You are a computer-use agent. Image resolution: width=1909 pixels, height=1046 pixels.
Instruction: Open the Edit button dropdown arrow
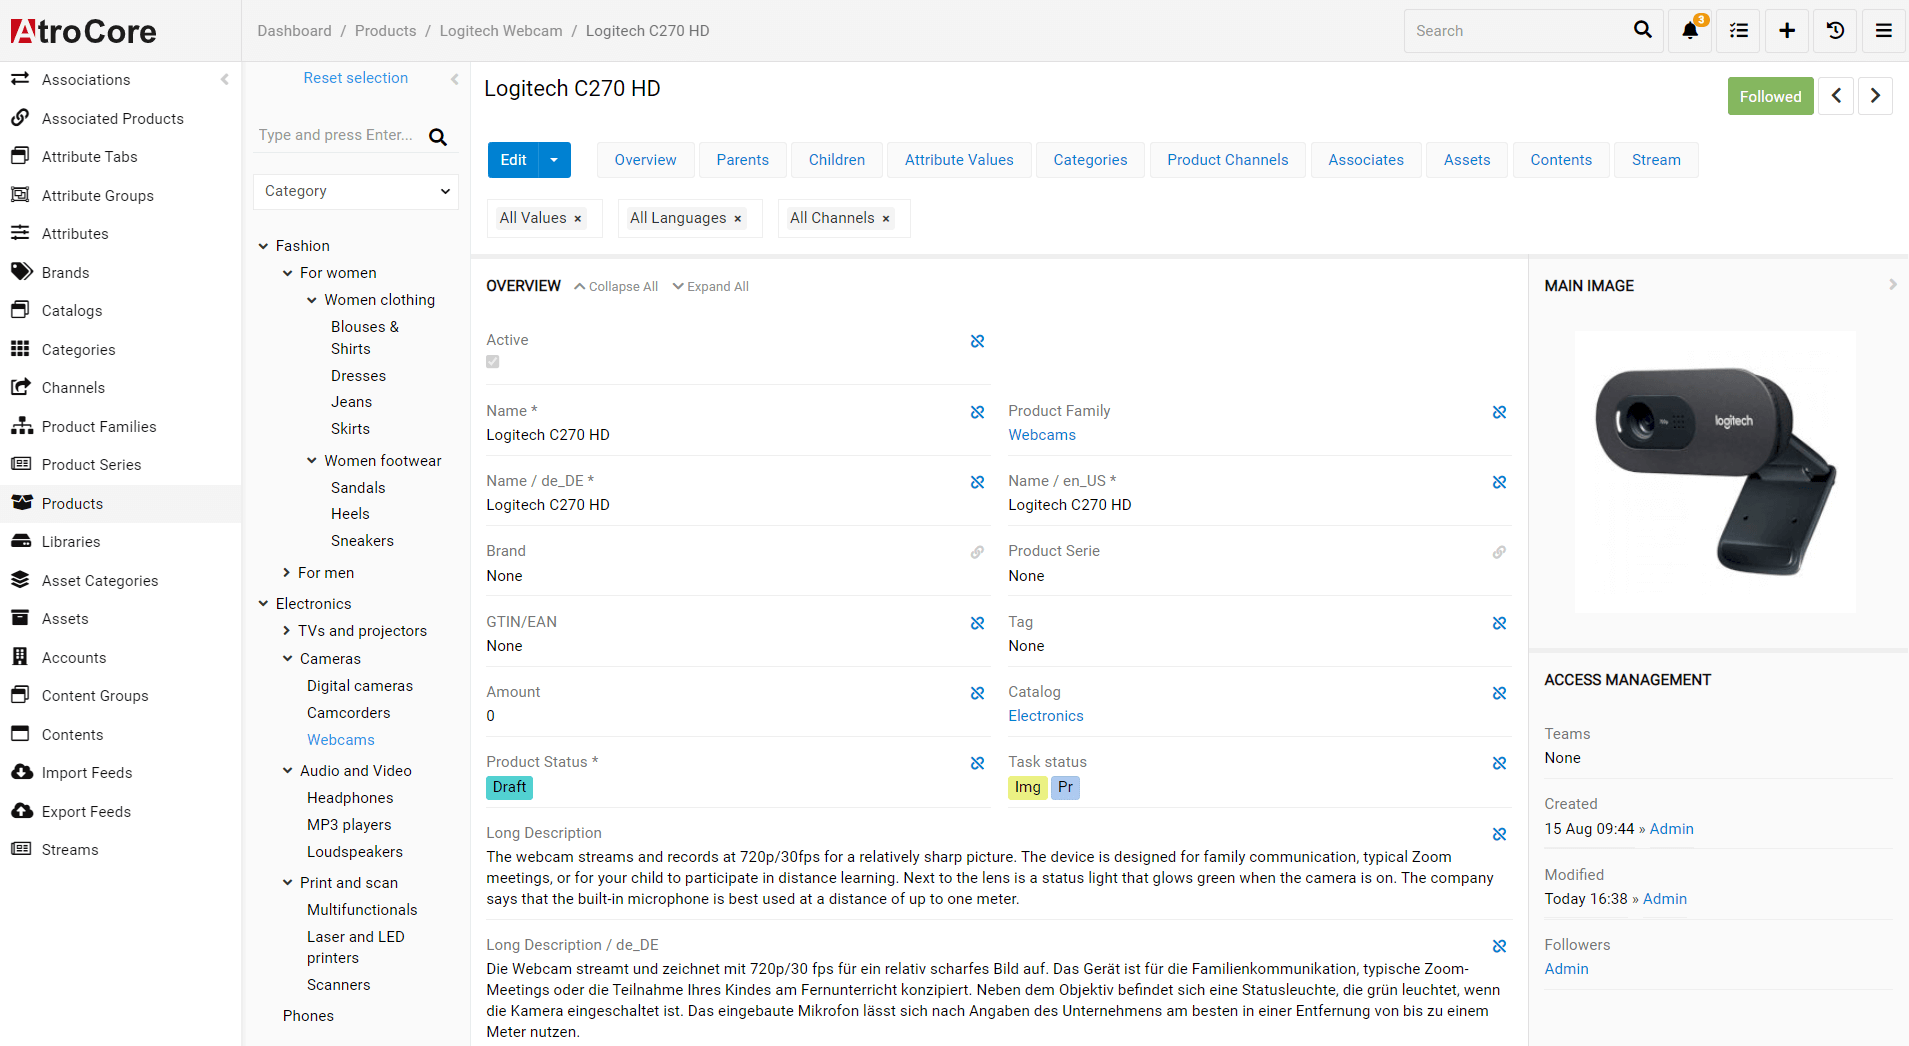coord(554,160)
